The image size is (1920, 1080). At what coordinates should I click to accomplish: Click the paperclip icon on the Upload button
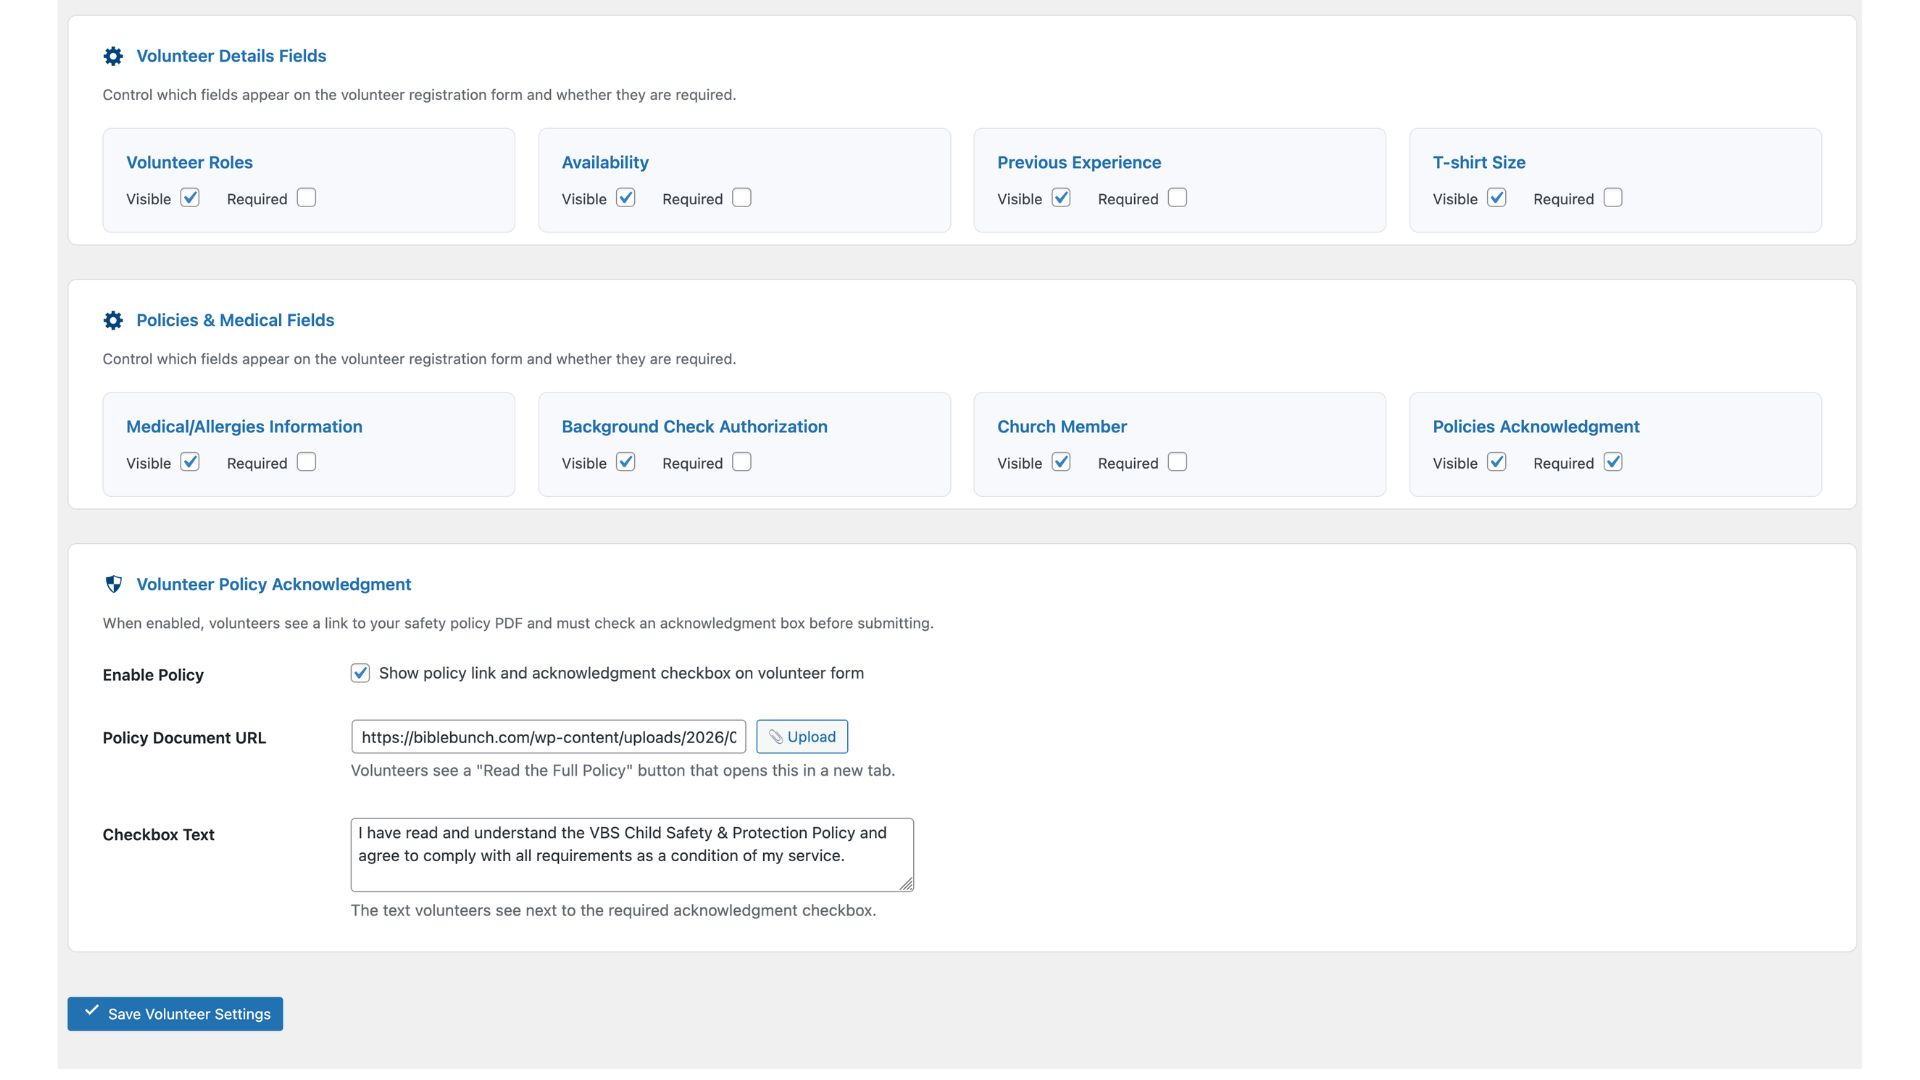[x=775, y=737]
